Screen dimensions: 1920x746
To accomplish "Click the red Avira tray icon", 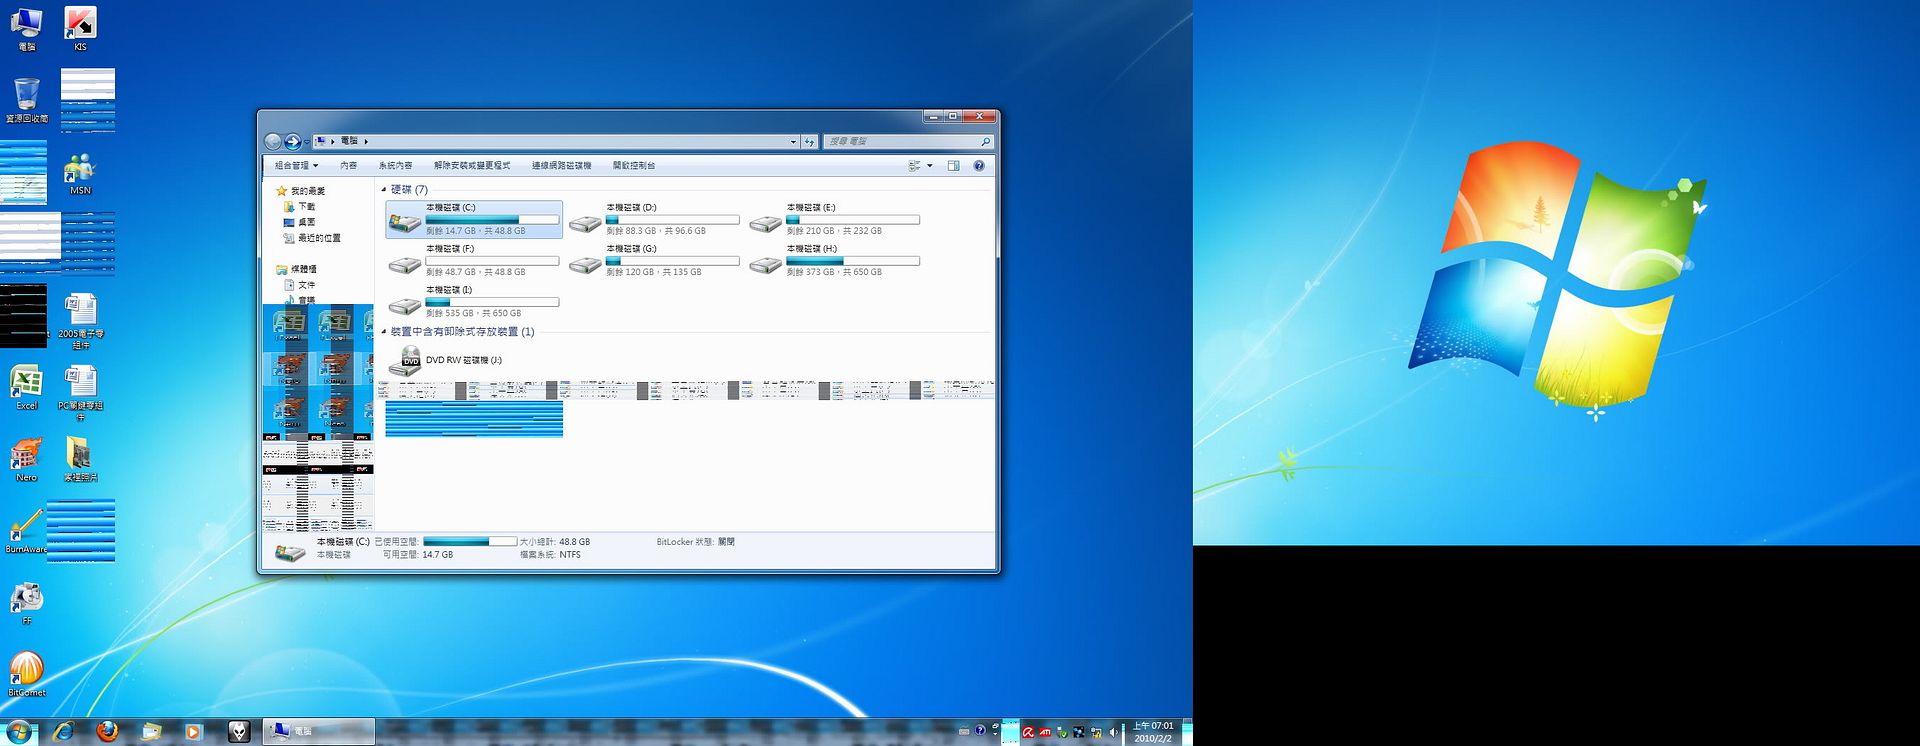I will (x=1028, y=732).
